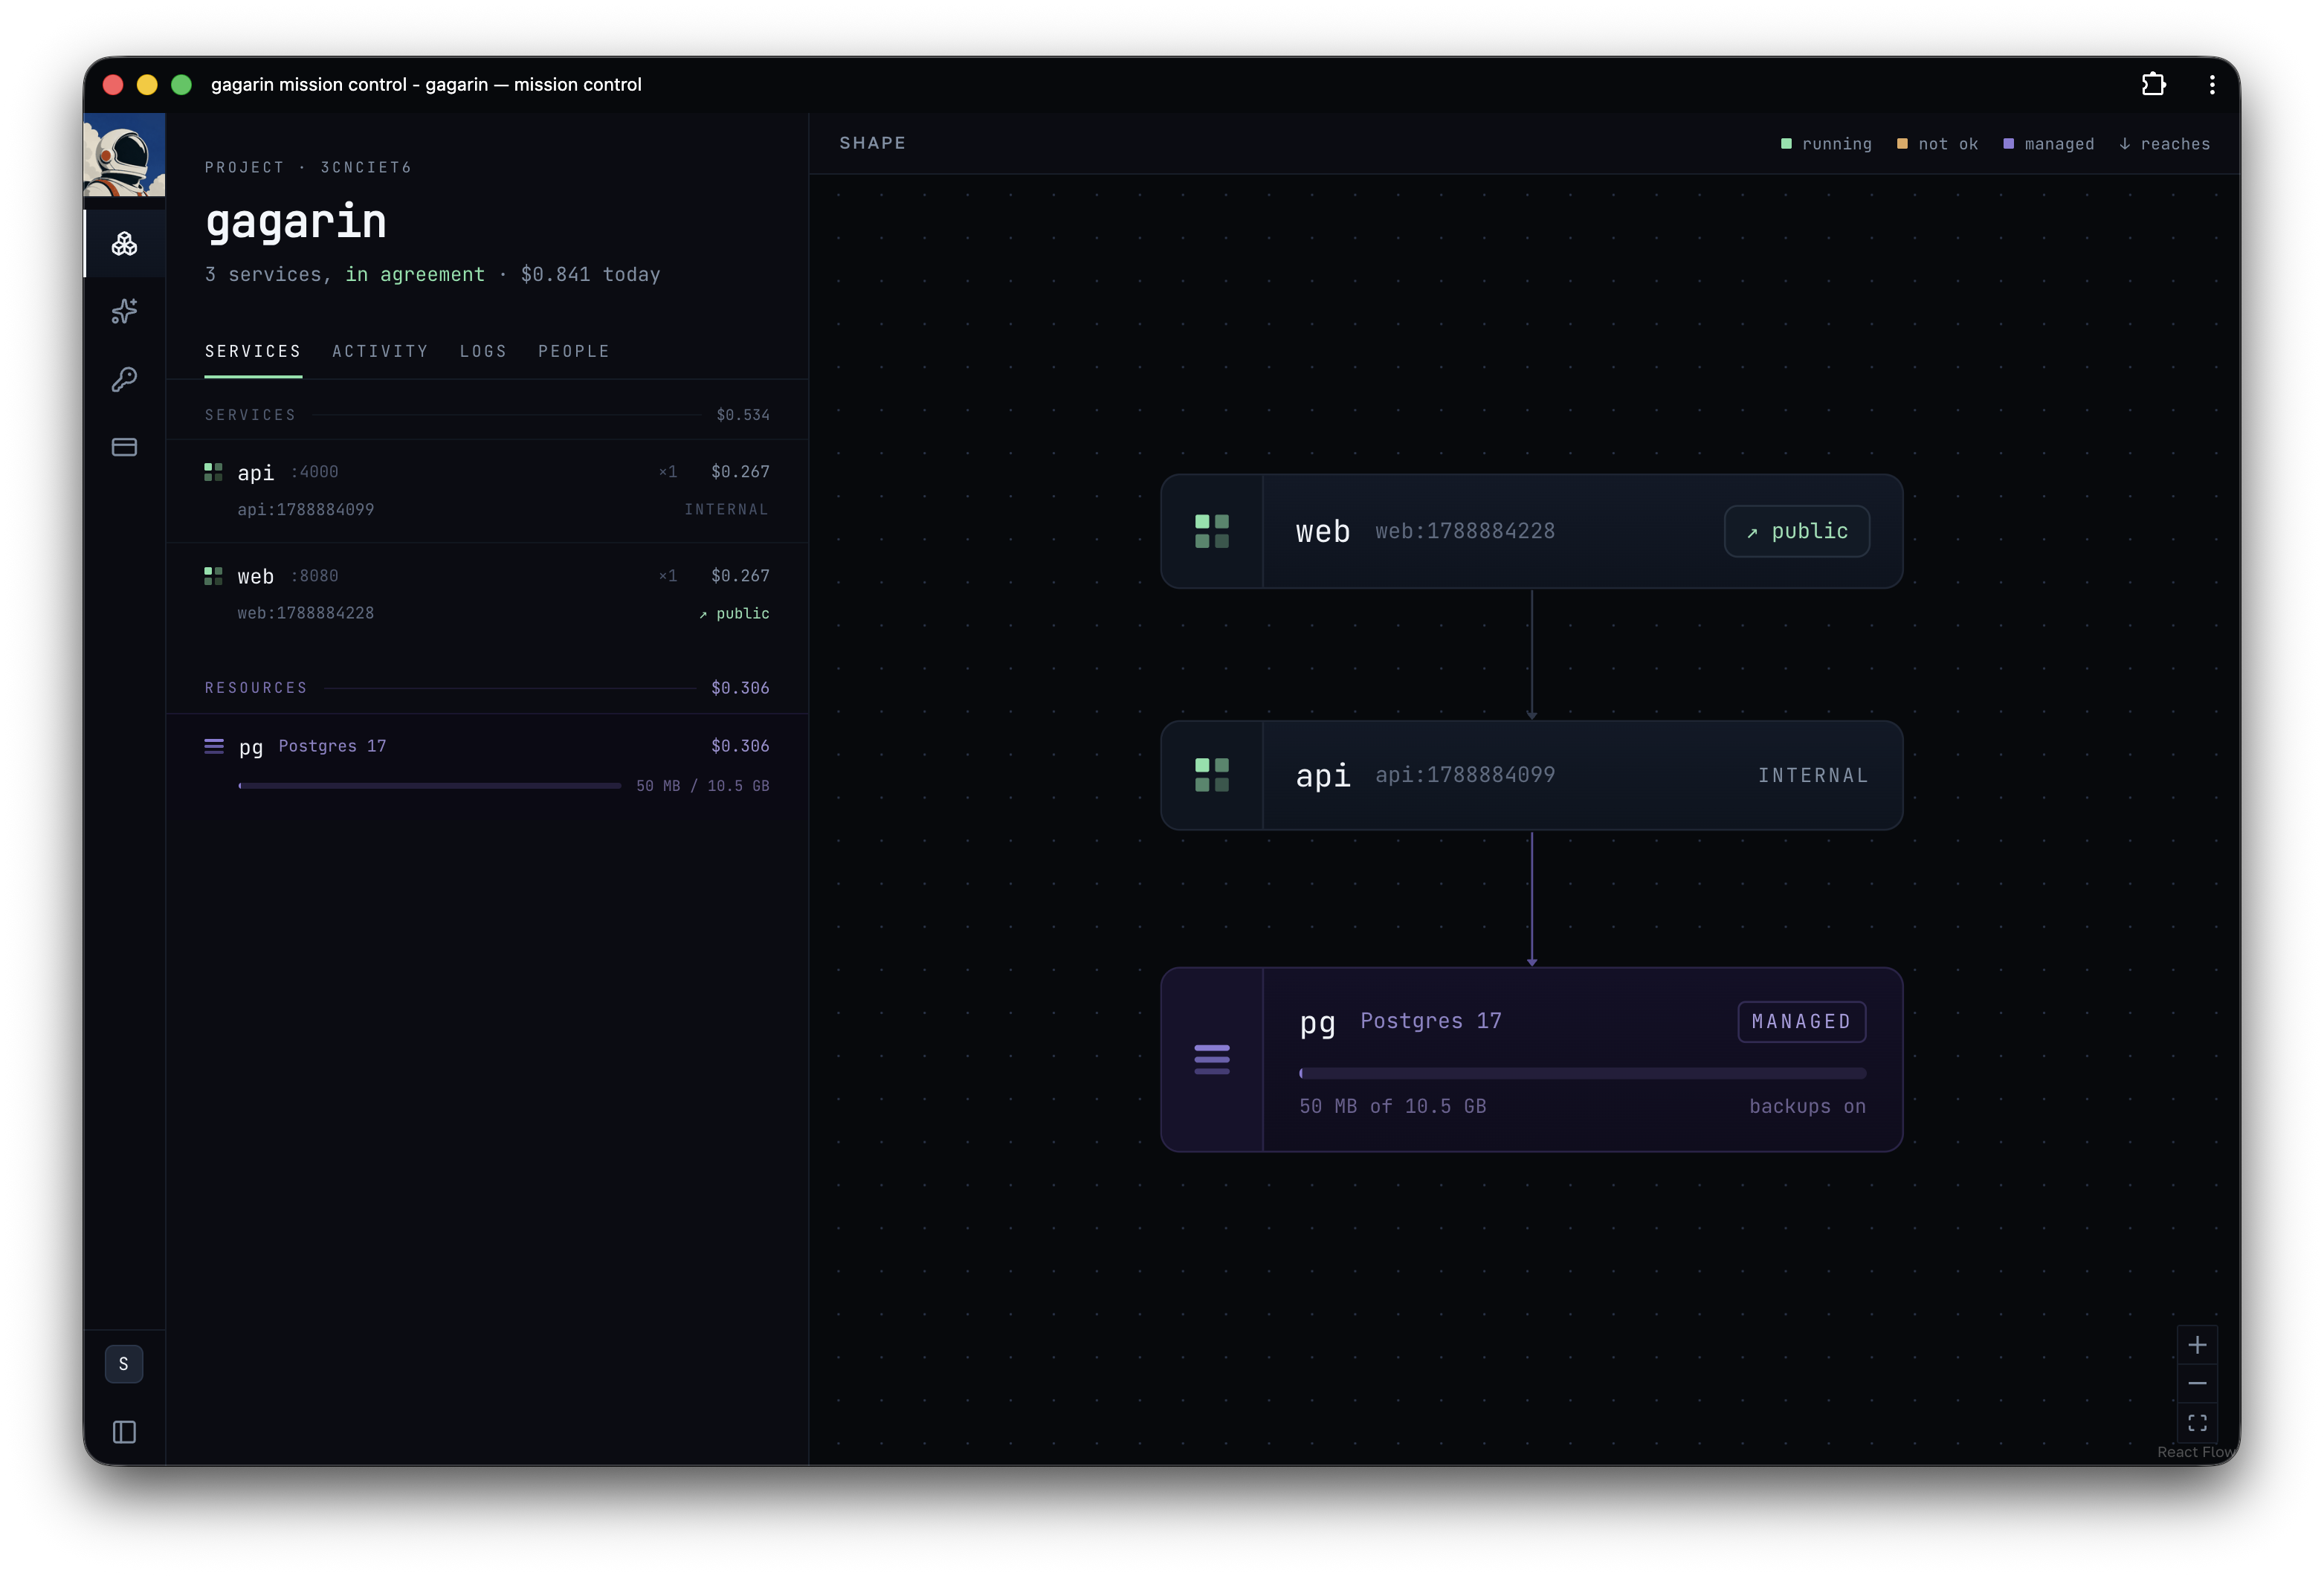Switch to the Activity tab
Viewport: 2324px width, 1576px height.
tap(380, 351)
